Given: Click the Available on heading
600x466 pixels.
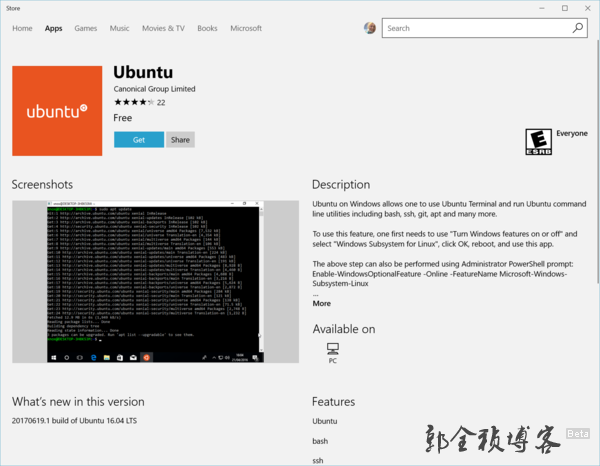Looking at the screenshot, I should (x=344, y=329).
